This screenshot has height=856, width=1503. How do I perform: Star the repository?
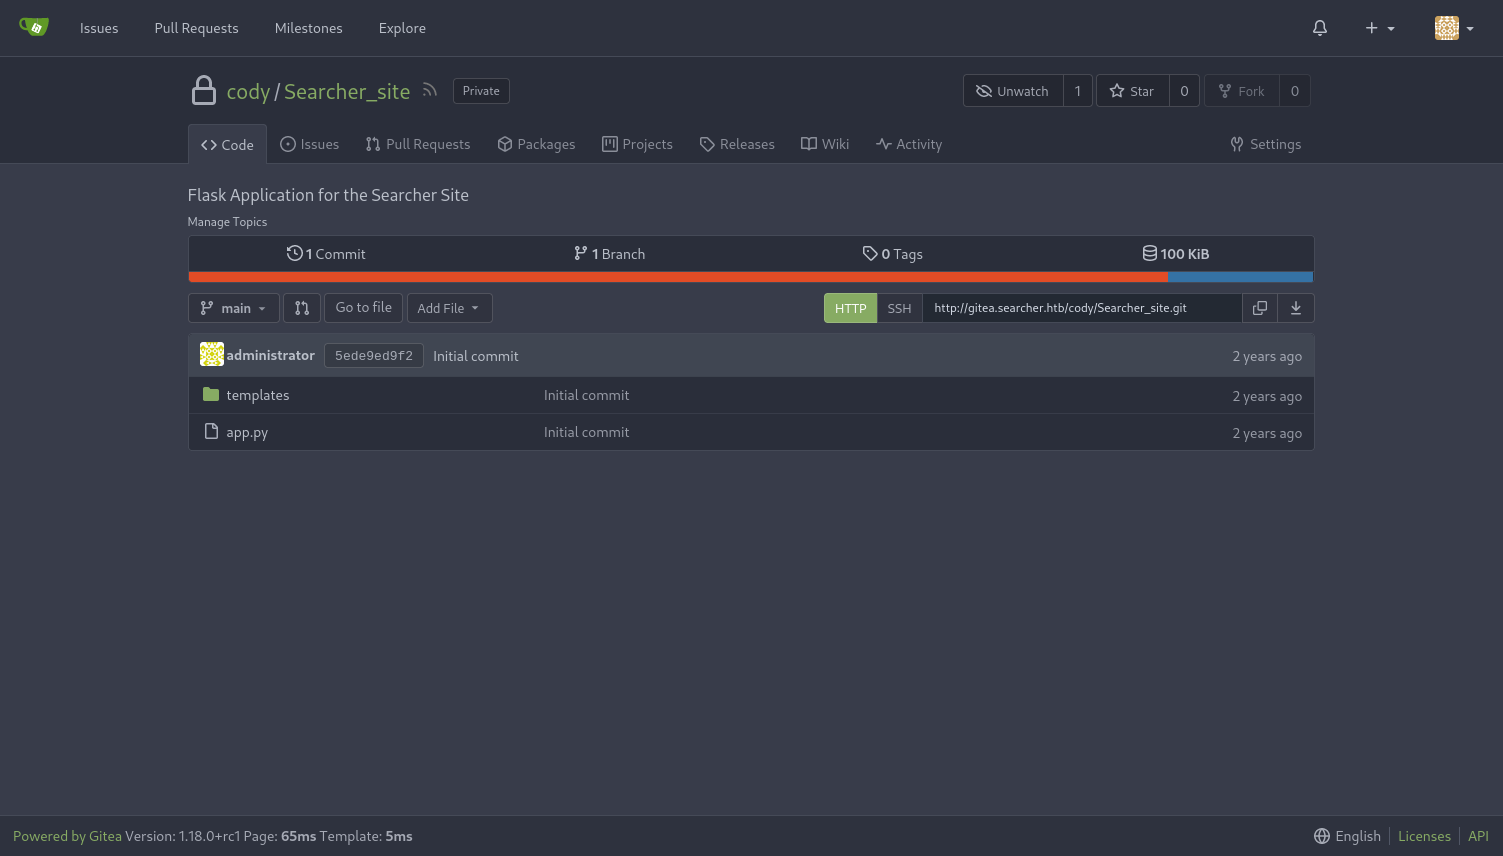coord(1133,91)
